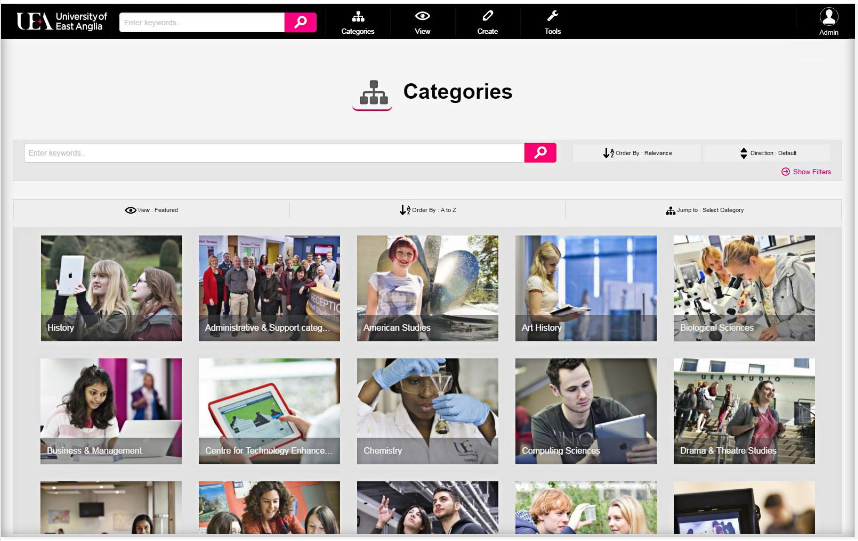Open the Order By A to Z selector
The width and height of the screenshot is (858, 541).
point(427,210)
